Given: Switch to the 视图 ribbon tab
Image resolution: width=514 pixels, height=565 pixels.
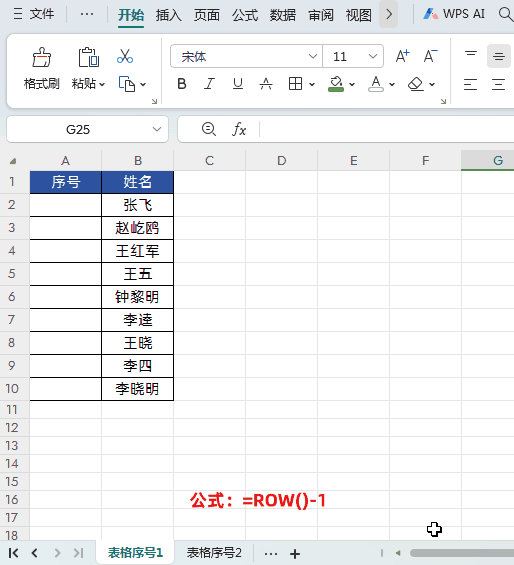Looking at the screenshot, I should (359, 15).
